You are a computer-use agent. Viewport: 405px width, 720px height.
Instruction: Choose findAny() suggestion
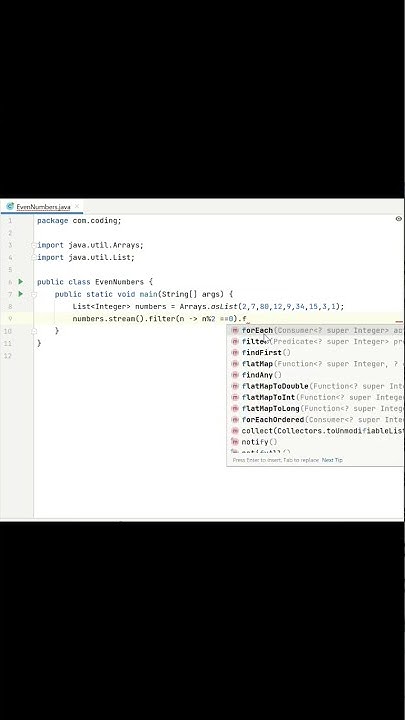click(x=315, y=375)
